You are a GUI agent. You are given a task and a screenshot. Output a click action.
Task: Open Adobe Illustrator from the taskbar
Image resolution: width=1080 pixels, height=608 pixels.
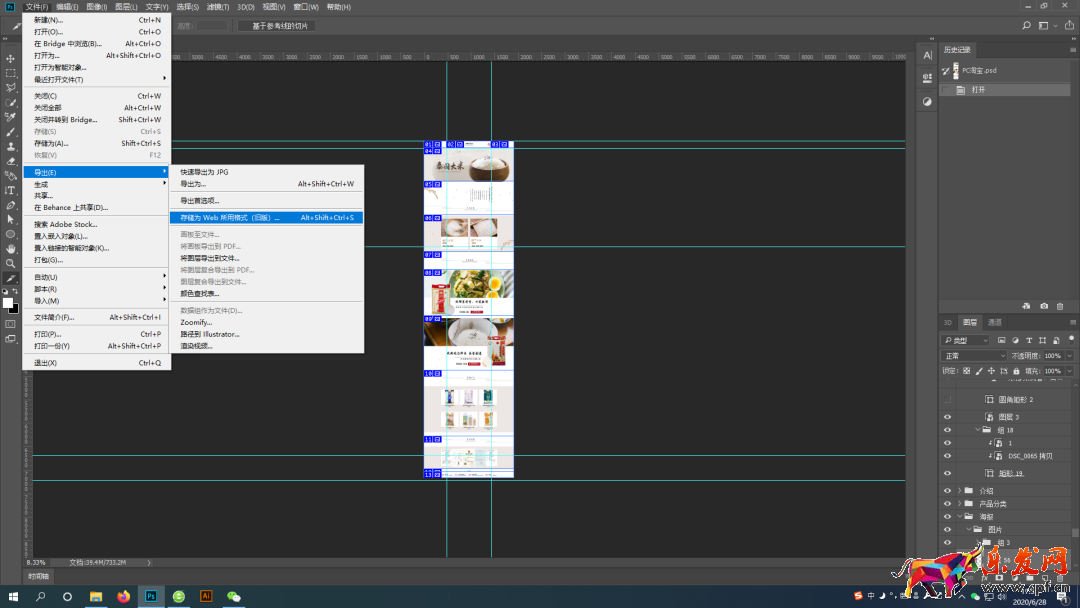tap(206, 596)
